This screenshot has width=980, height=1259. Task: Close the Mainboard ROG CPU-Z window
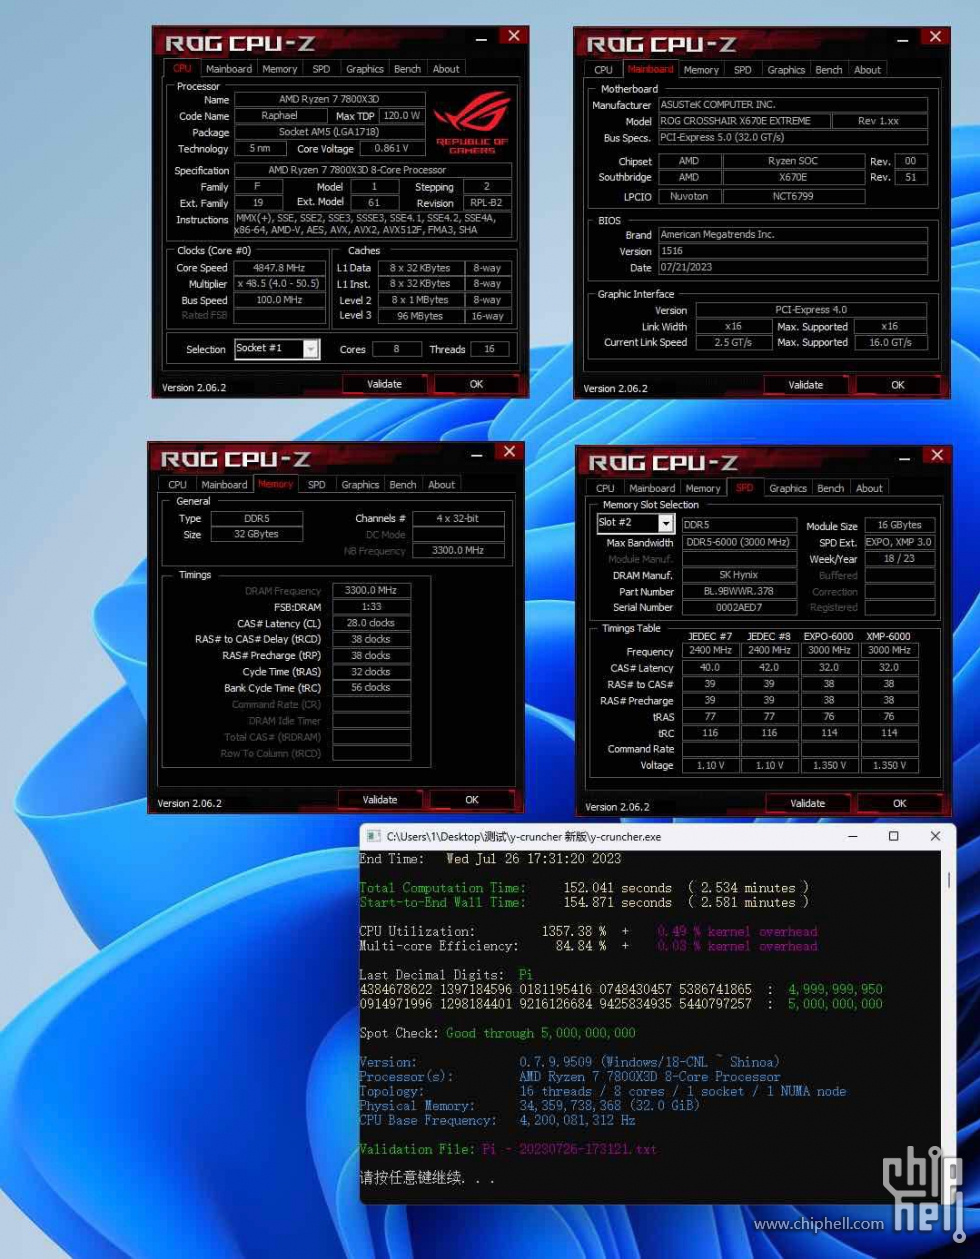coord(935,37)
